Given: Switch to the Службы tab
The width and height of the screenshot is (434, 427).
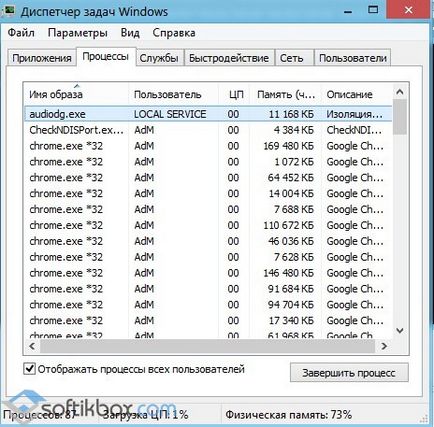Looking at the screenshot, I should point(159,58).
